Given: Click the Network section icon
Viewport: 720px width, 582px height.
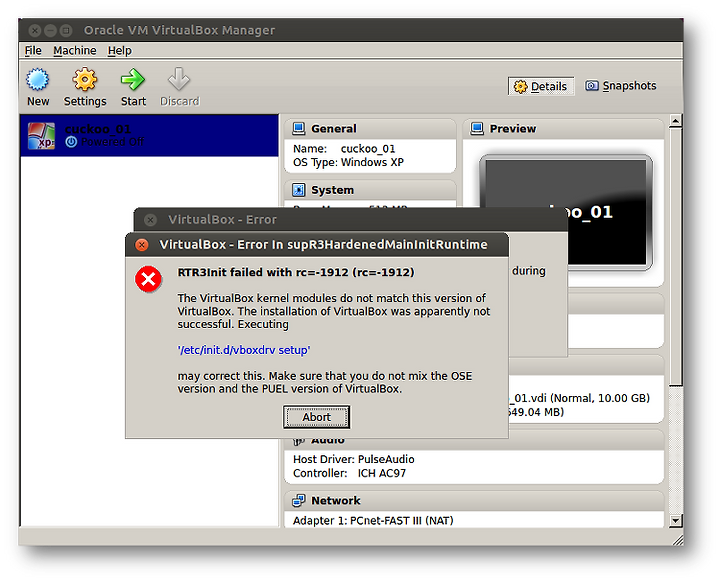Looking at the screenshot, I should coord(298,500).
